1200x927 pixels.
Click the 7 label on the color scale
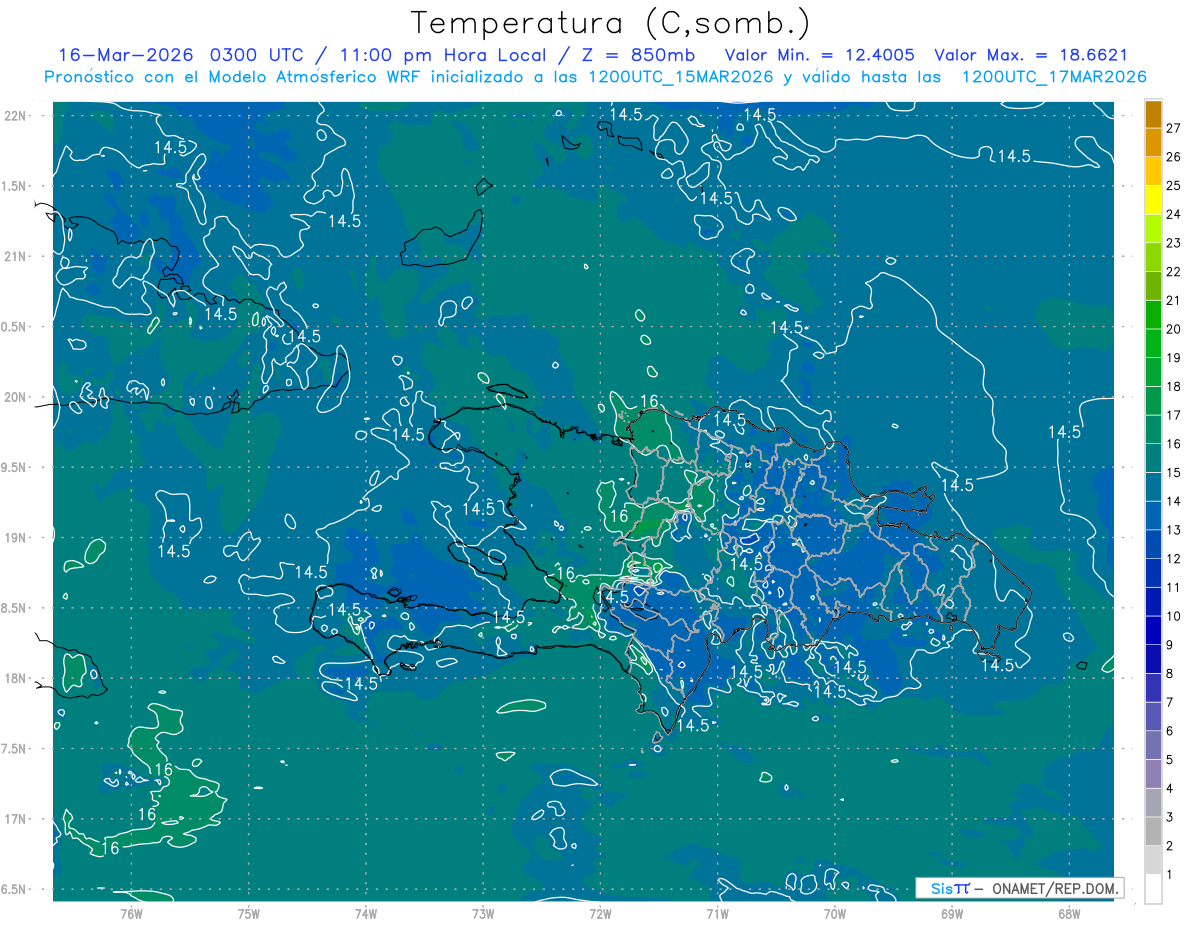1170,702
